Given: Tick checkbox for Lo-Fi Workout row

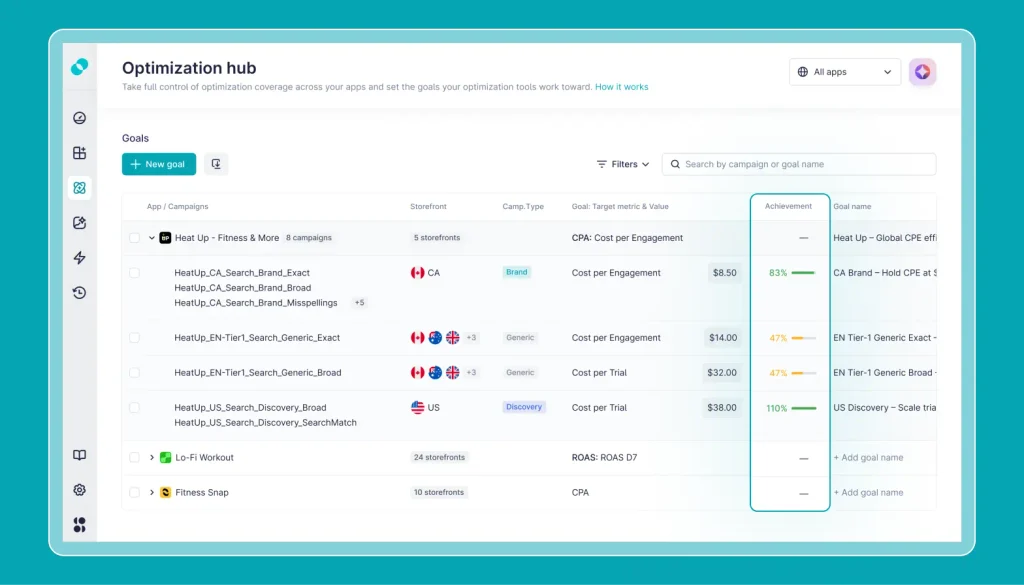Looking at the screenshot, I should [x=135, y=458].
